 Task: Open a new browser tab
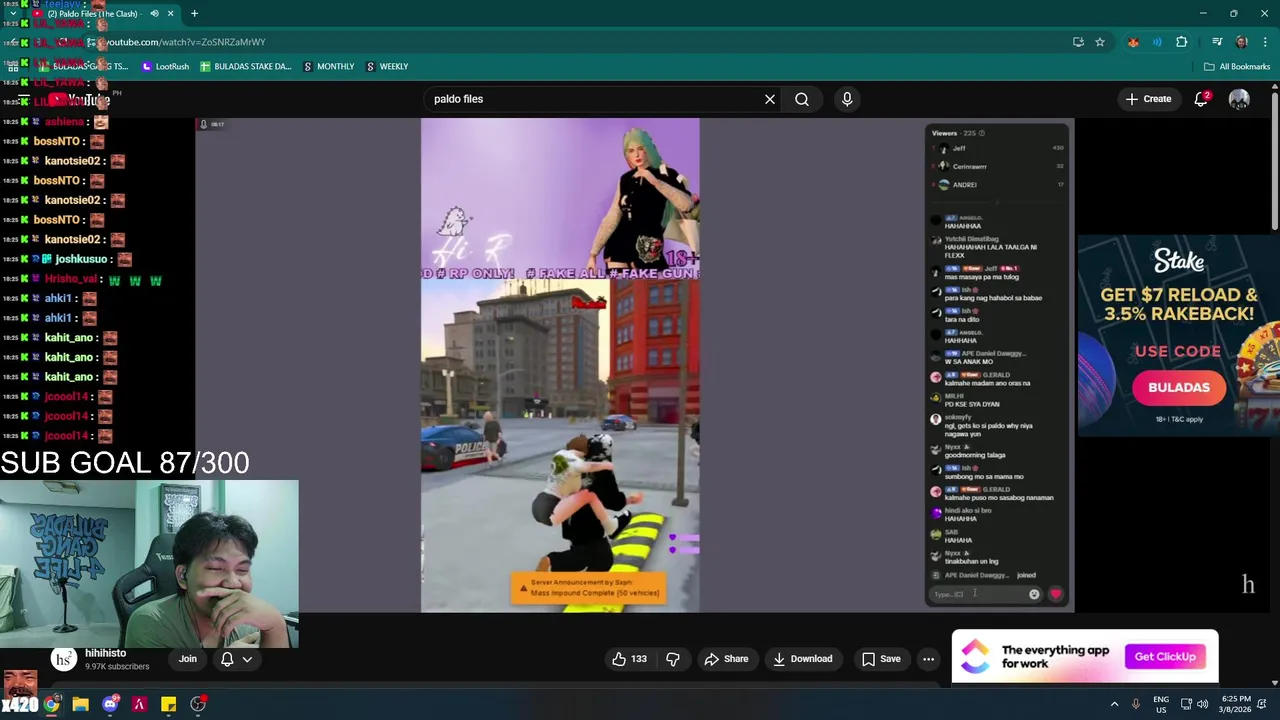tap(194, 14)
